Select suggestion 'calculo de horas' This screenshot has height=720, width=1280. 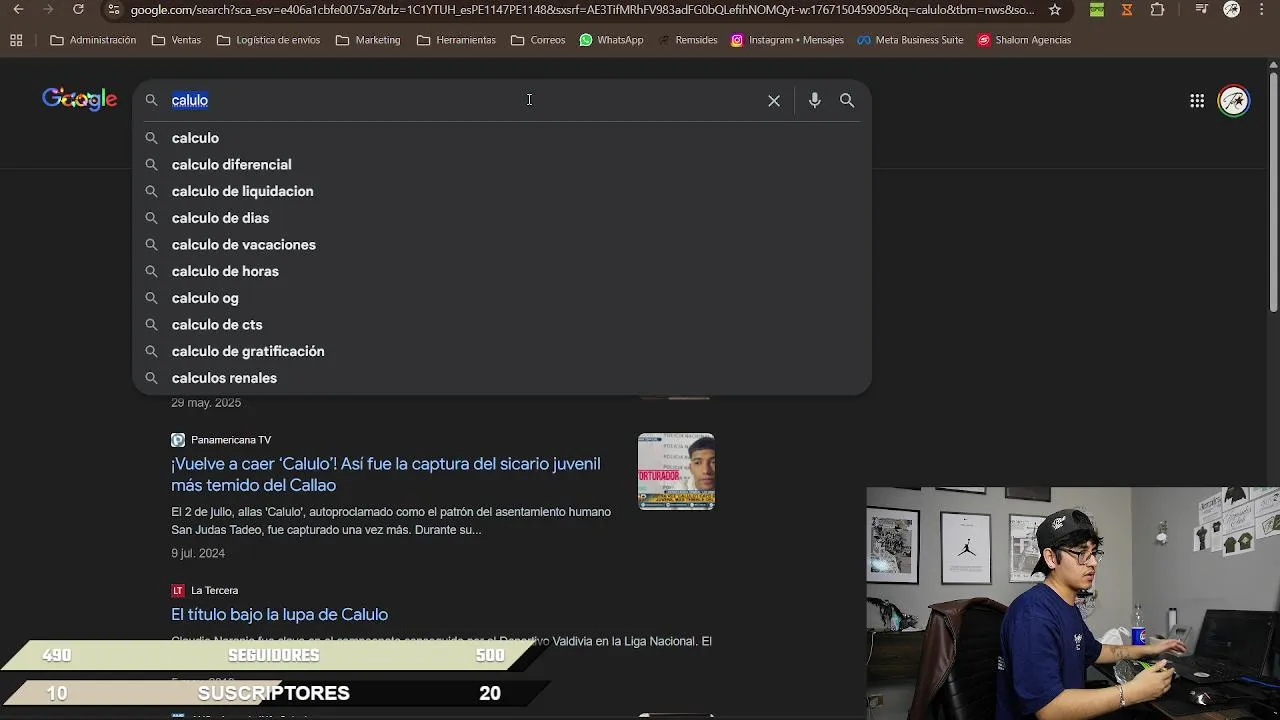[x=501, y=271]
